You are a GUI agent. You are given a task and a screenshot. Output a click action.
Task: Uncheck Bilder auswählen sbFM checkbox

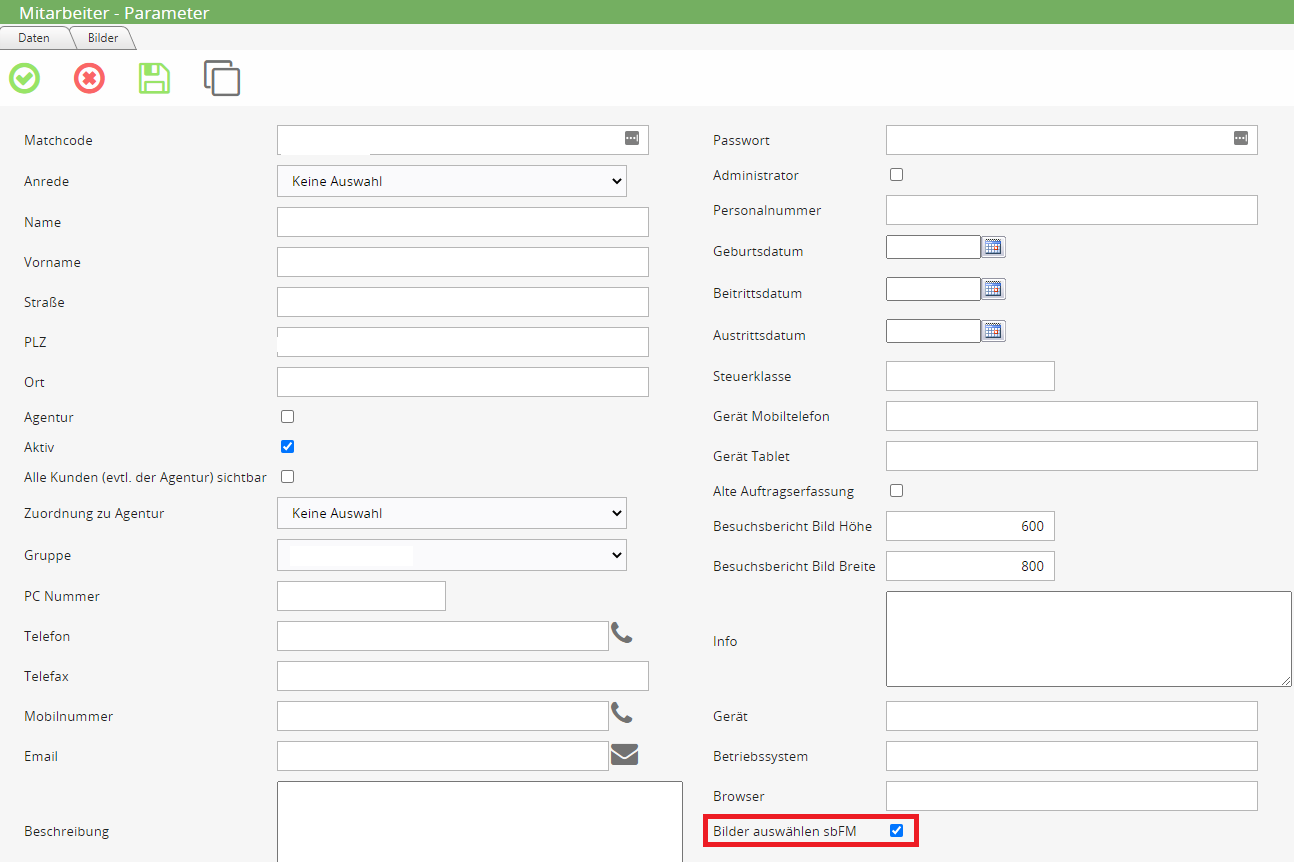point(896,830)
